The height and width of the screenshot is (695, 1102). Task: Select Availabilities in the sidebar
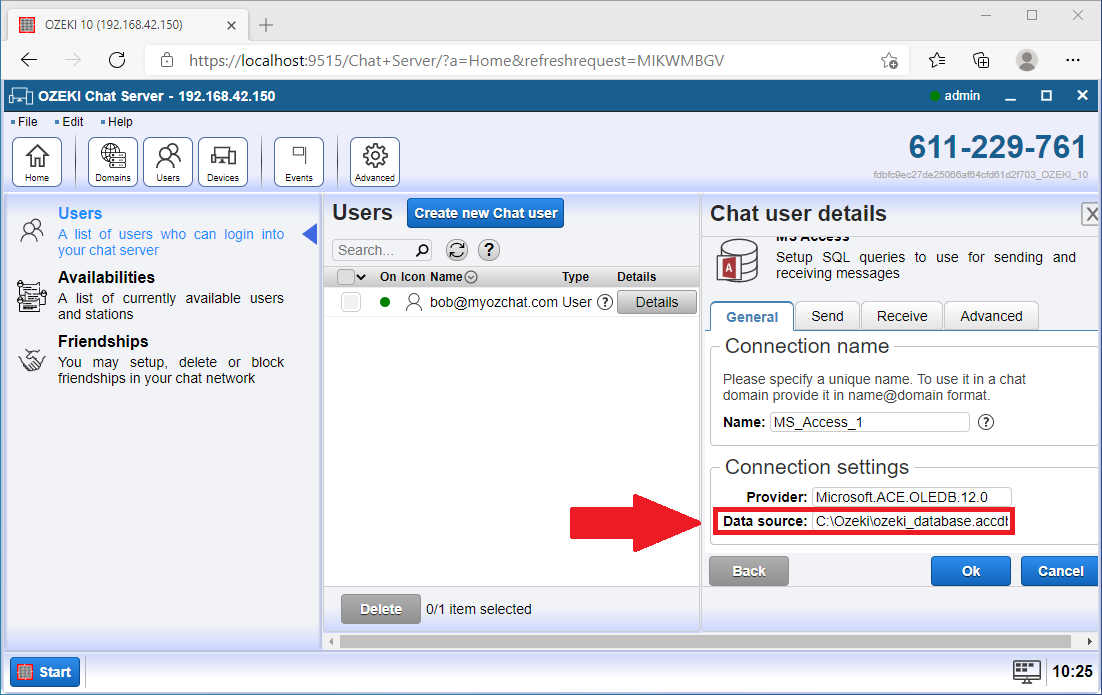point(106,277)
